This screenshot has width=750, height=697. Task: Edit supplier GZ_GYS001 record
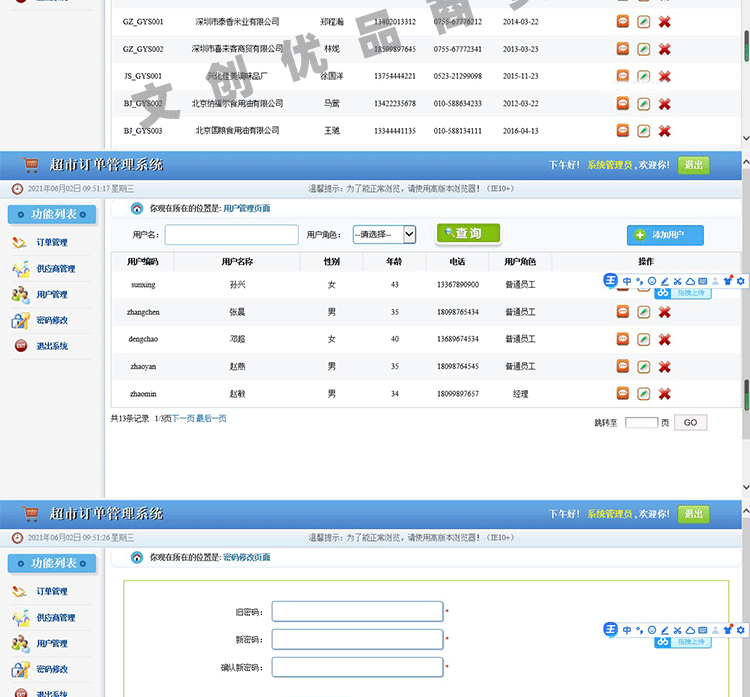click(643, 22)
